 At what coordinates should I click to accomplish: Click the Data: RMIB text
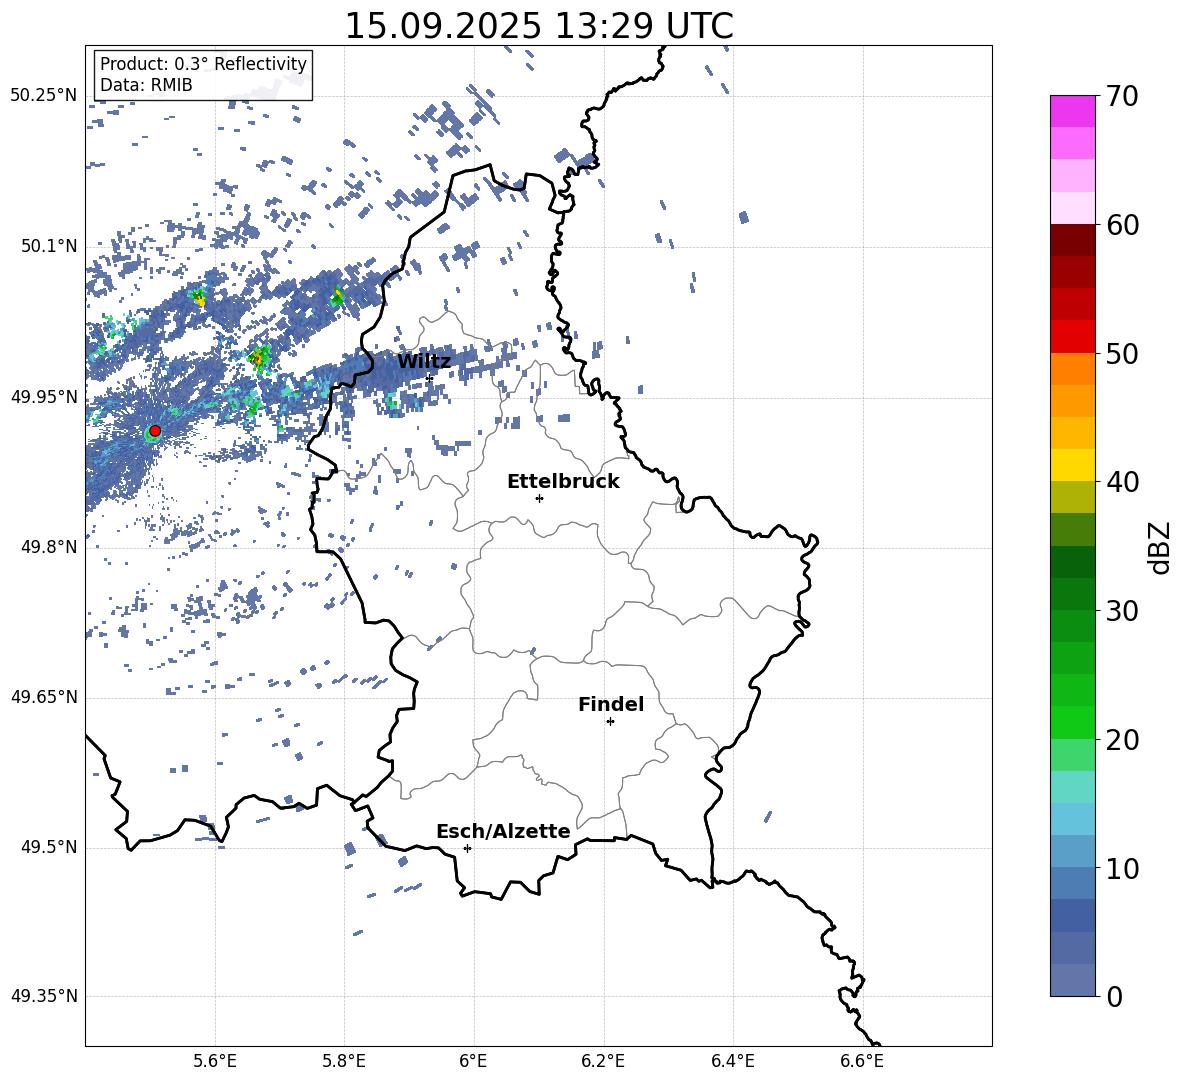[146, 85]
